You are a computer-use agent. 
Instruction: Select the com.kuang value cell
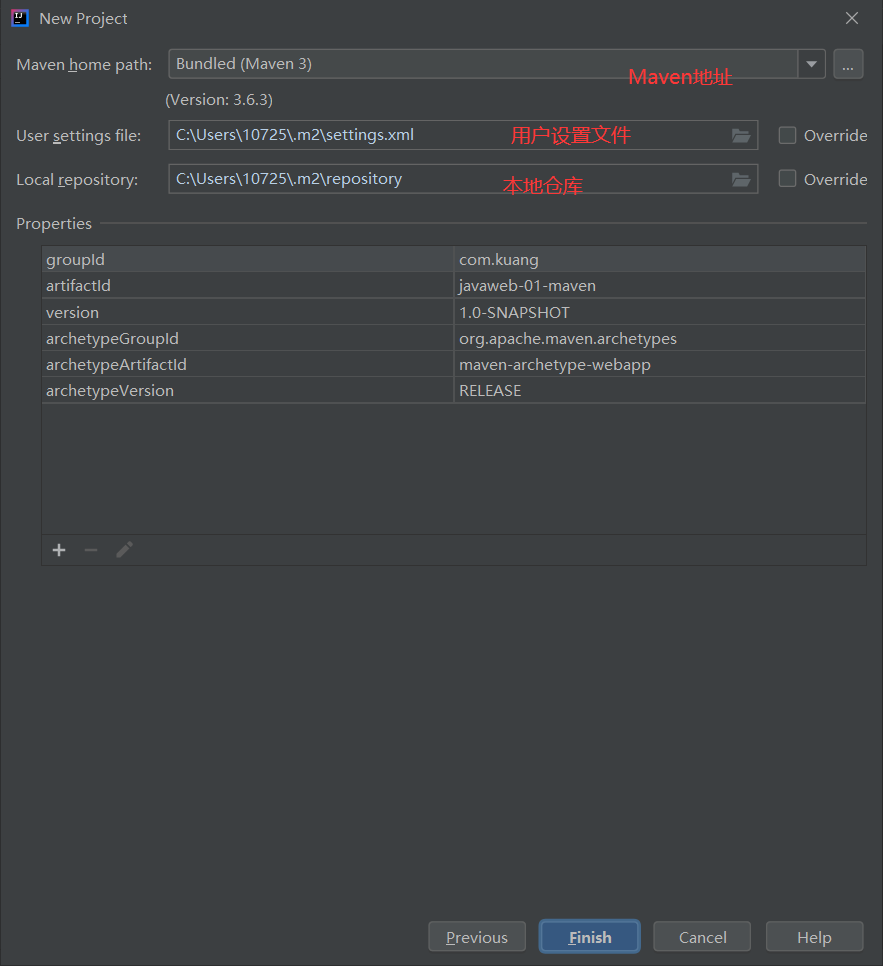tap(659, 259)
